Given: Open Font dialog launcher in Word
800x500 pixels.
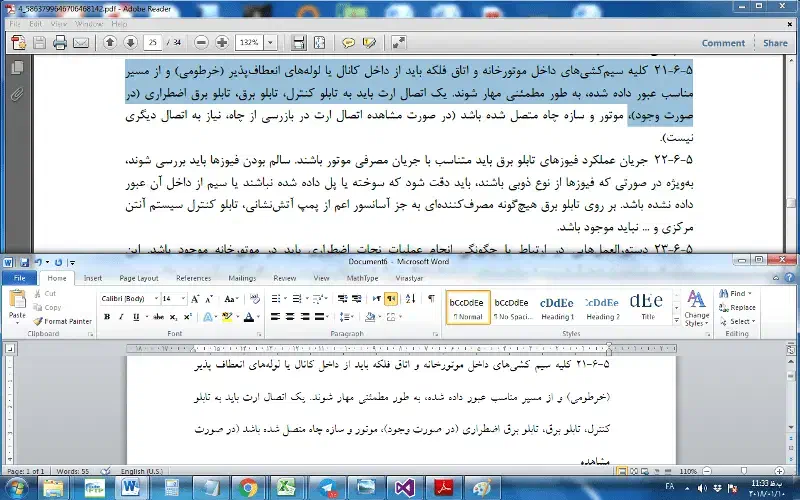Looking at the screenshot, I should click(259, 334).
